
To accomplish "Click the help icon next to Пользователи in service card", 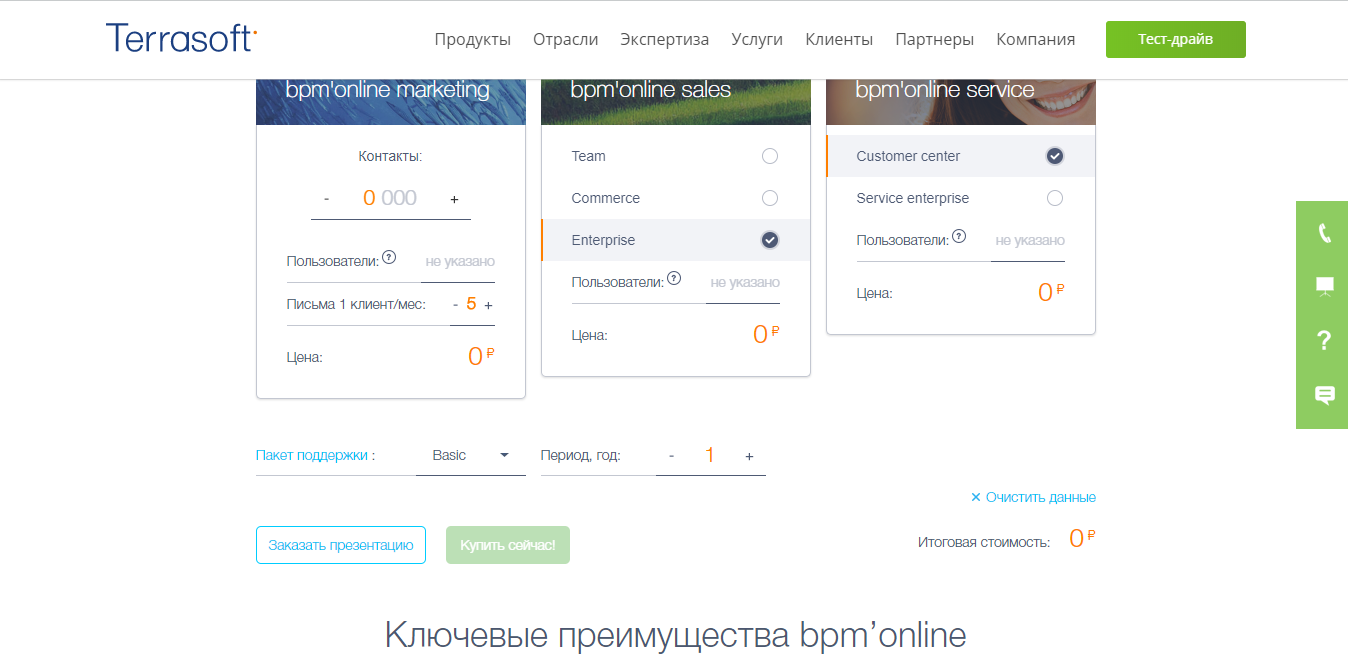I will tap(959, 236).
